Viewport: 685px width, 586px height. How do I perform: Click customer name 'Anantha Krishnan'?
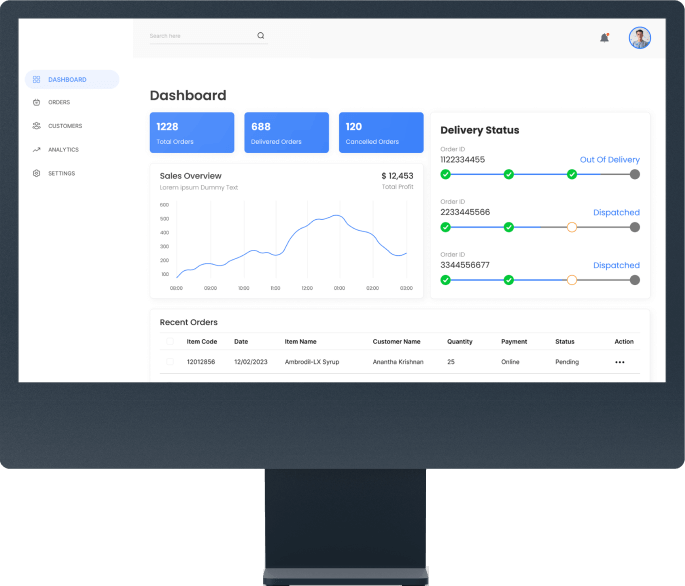(x=398, y=362)
